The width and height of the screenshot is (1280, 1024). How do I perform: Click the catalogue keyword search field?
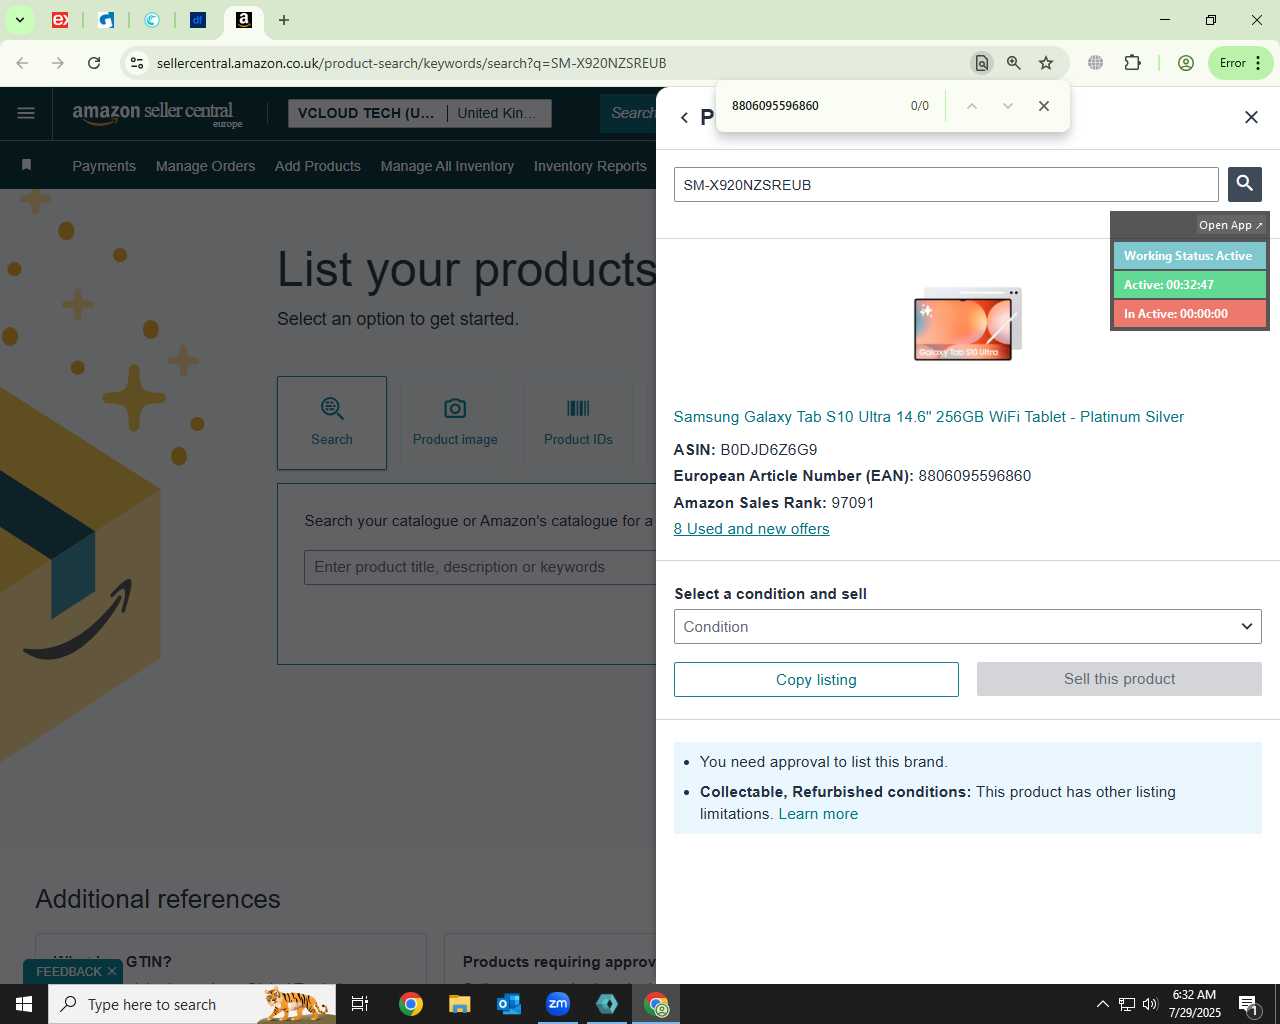click(480, 567)
